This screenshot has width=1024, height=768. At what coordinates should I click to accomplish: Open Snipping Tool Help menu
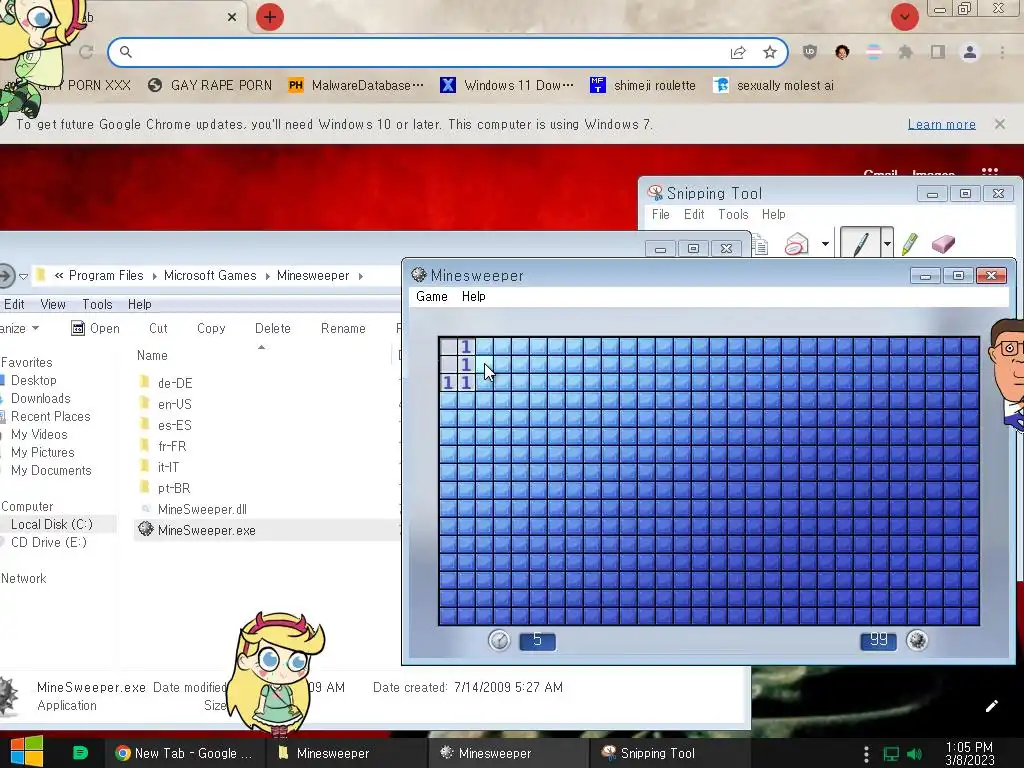point(773,214)
